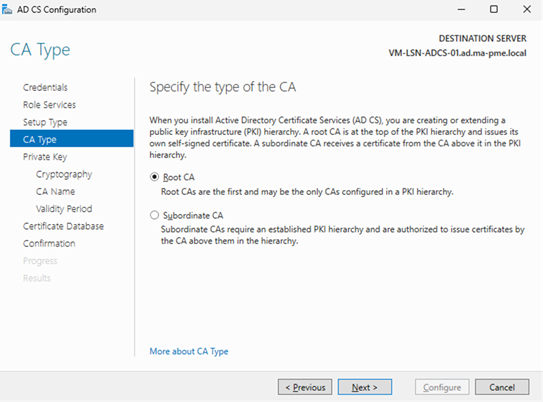
Task: Go to the Role Services step
Action: point(49,105)
